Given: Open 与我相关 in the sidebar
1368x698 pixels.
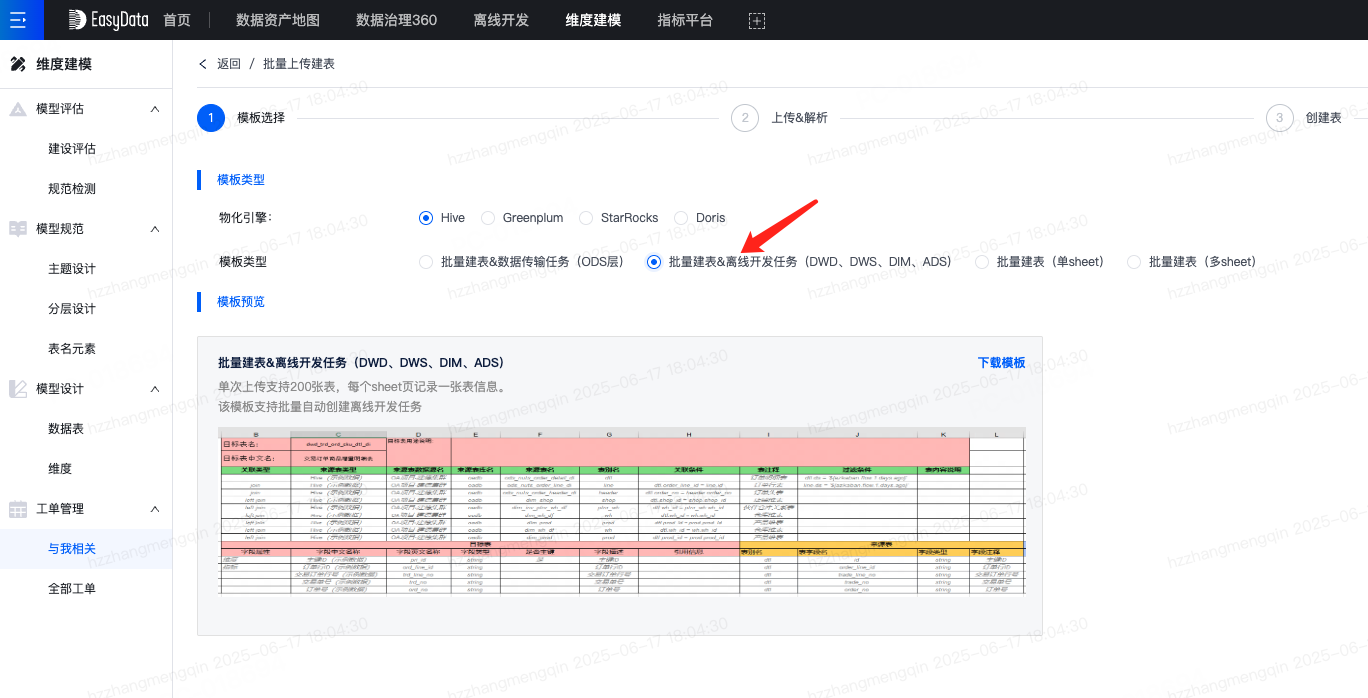Looking at the screenshot, I should [72, 549].
